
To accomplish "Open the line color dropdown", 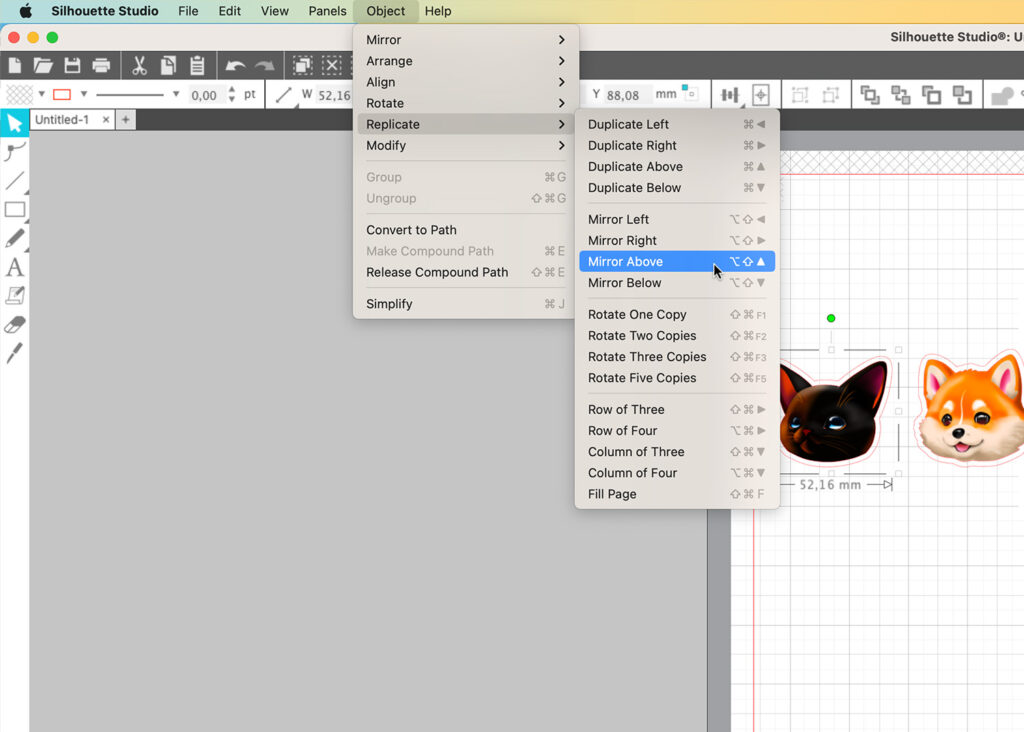I will coord(84,95).
